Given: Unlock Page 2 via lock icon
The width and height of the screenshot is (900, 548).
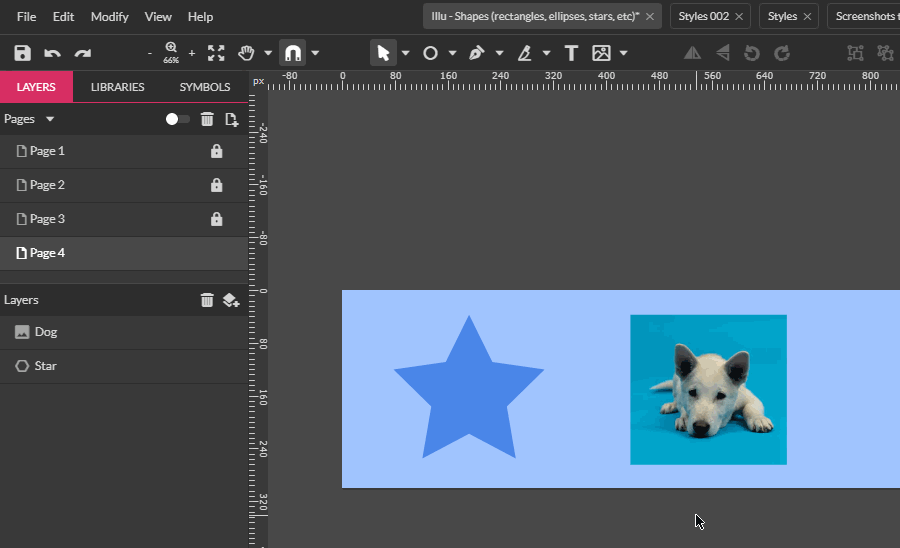Looking at the screenshot, I should pyautogui.click(x=216, y=185).
